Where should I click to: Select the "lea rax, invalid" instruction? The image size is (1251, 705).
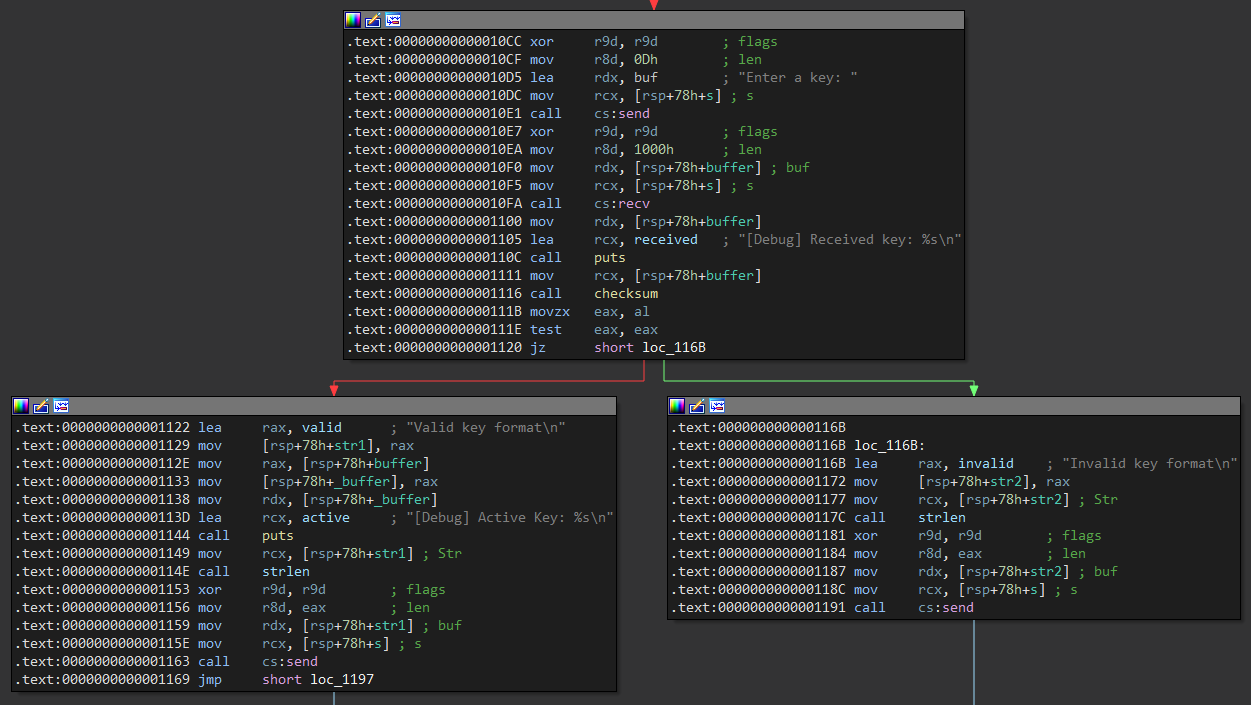coord(954,464)
